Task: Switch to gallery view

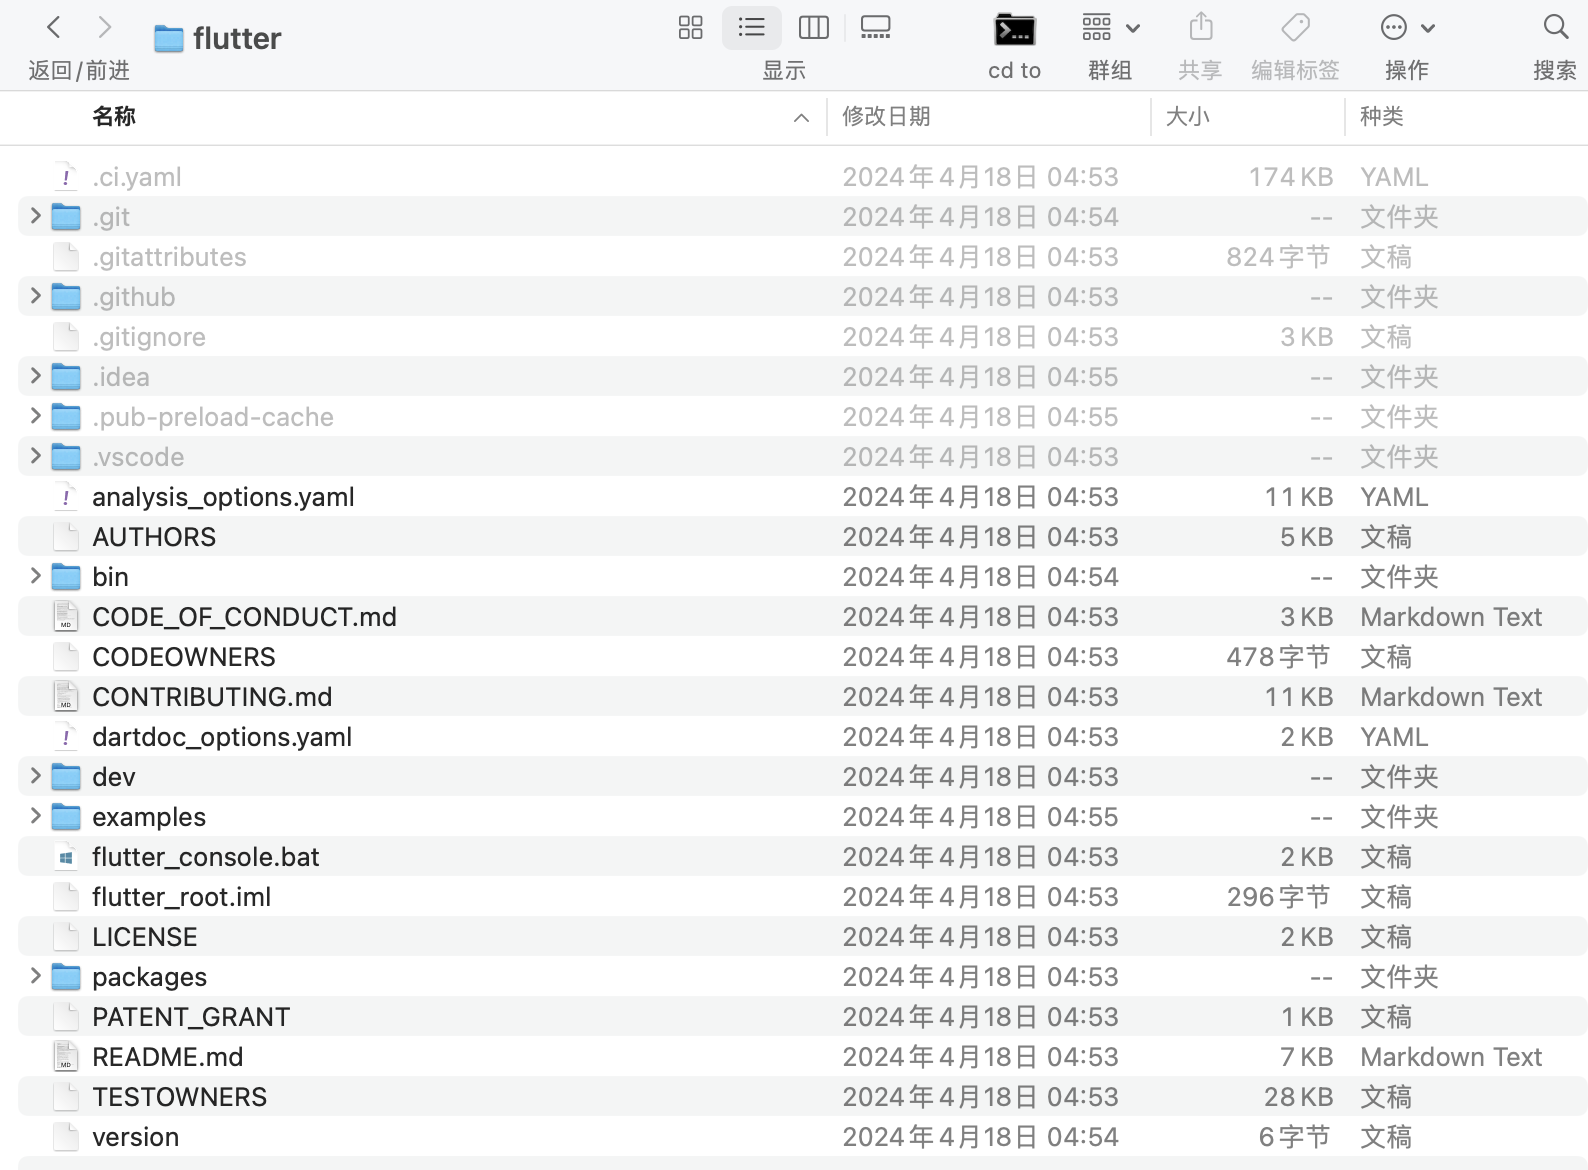Action: tap(875, 27)
